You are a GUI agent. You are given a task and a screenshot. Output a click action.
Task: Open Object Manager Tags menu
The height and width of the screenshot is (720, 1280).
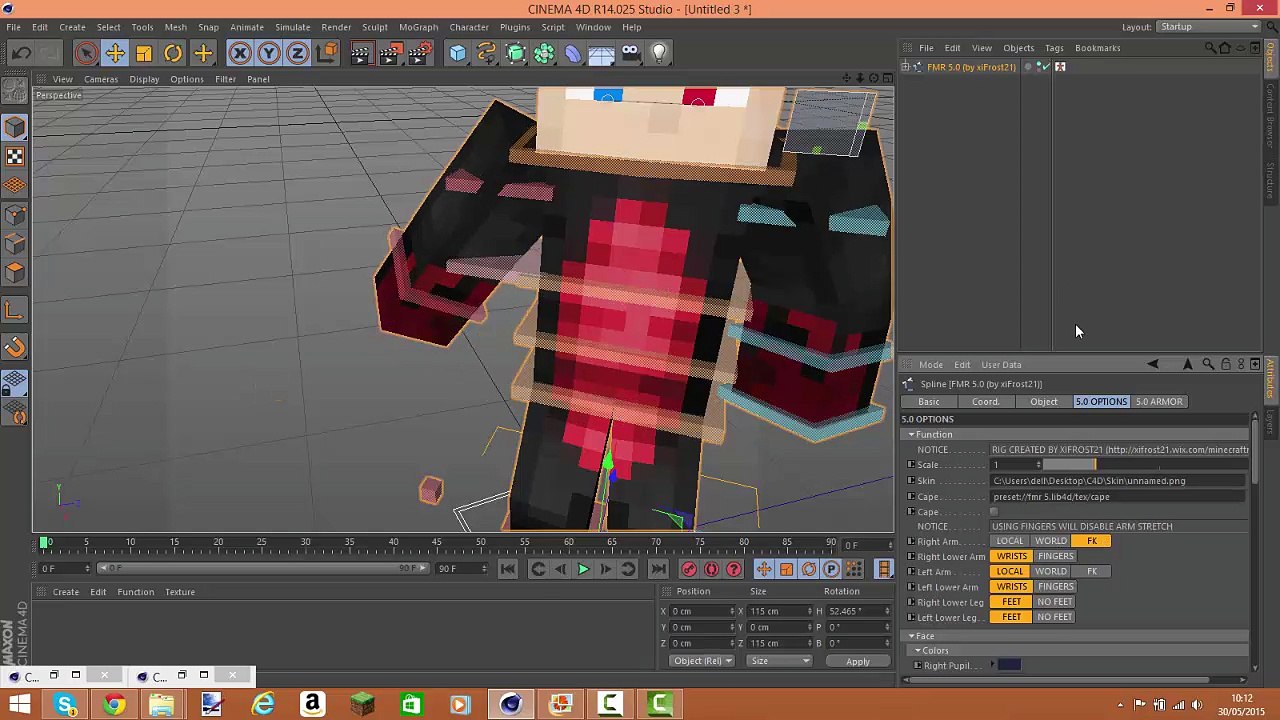tap(1054, 48)
